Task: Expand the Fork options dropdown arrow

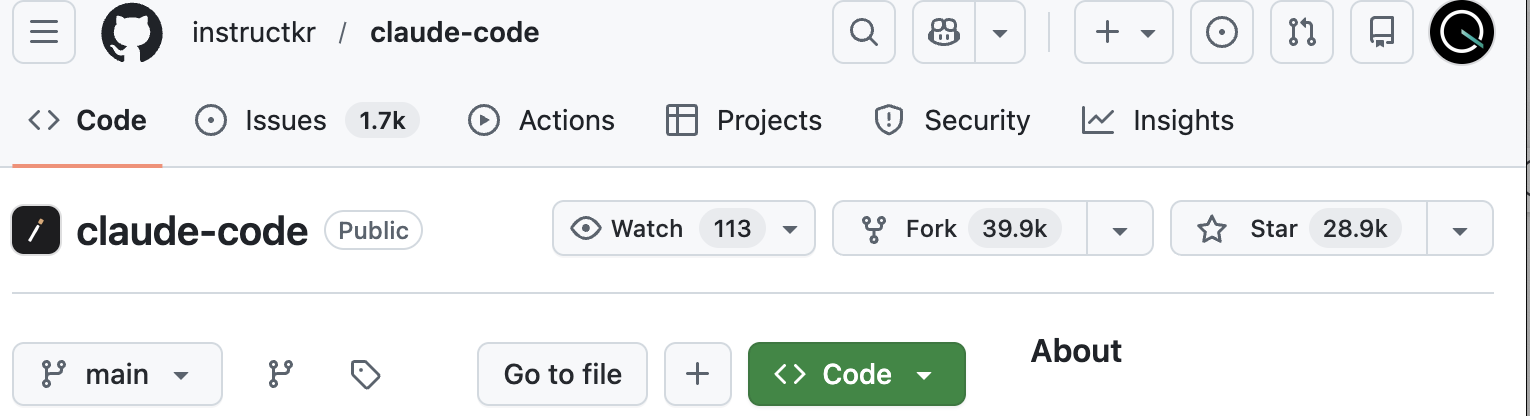Action: point(1120,229)
